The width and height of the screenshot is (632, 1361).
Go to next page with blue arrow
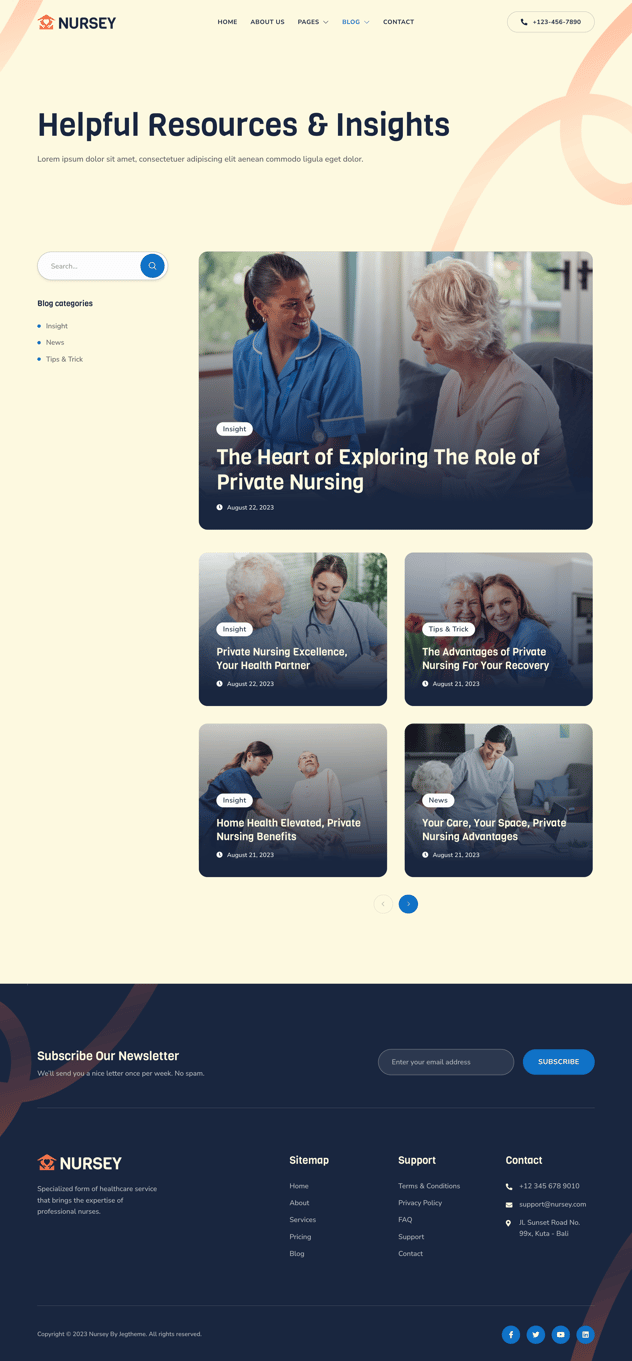(408, 904)
